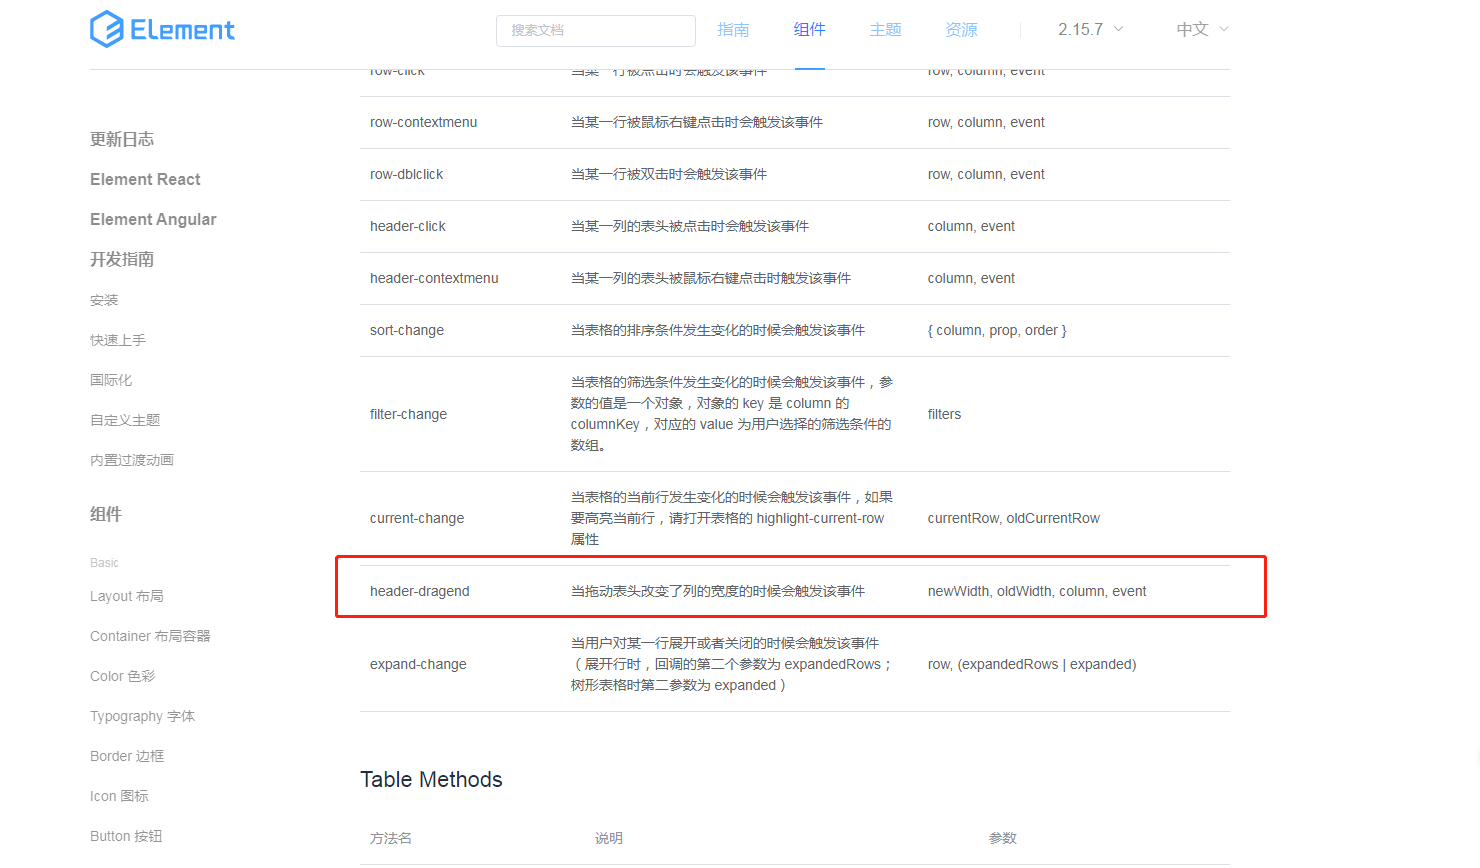Click inside the 搜索文档 search box
Viewport: 1480px width, 868px height.
click(x=596, y=31)
